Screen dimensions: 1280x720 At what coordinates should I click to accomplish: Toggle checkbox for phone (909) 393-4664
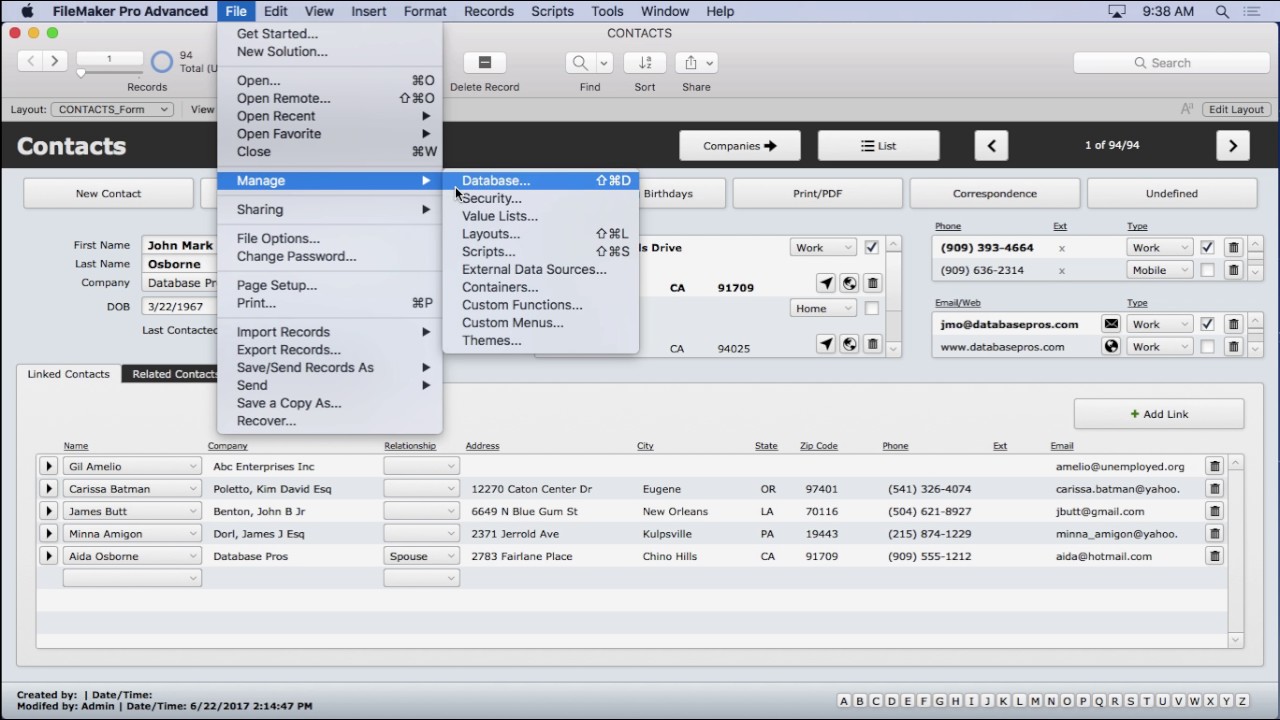[x=1208, y=247]
